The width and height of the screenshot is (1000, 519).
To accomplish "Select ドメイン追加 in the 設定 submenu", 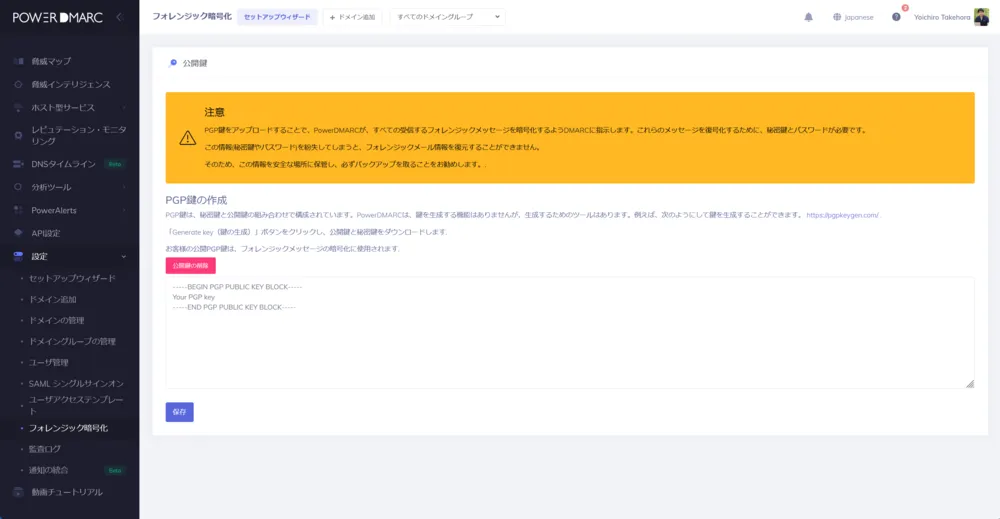I will (x=52, y=299).
